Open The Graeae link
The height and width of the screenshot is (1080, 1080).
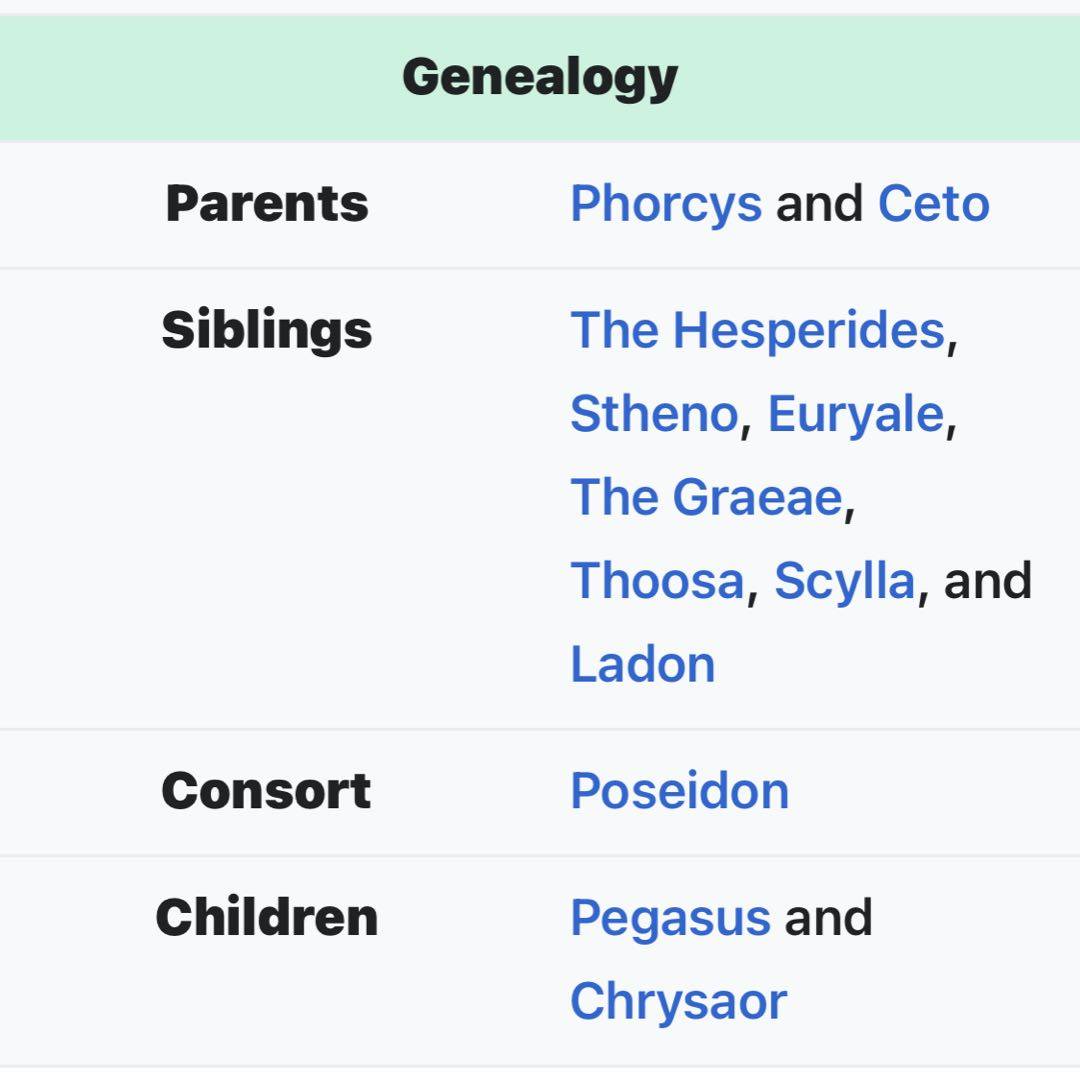click(705, 497)
